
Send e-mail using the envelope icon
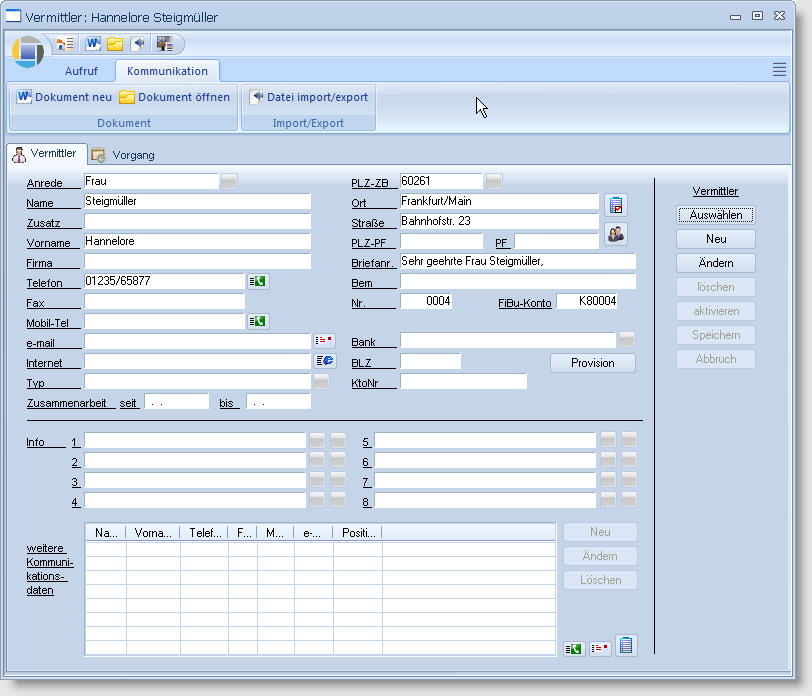(x=324, y=341)
